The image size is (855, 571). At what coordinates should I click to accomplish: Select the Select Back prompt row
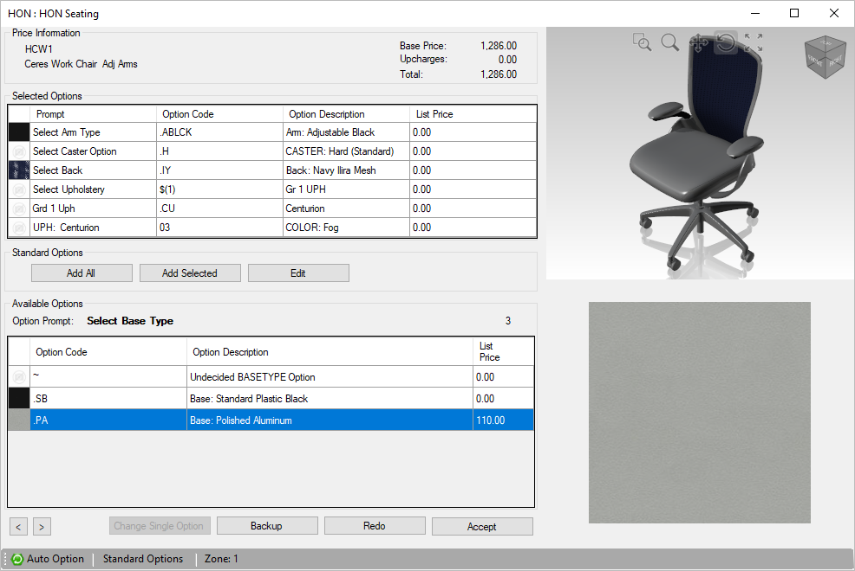pos(273,170)
